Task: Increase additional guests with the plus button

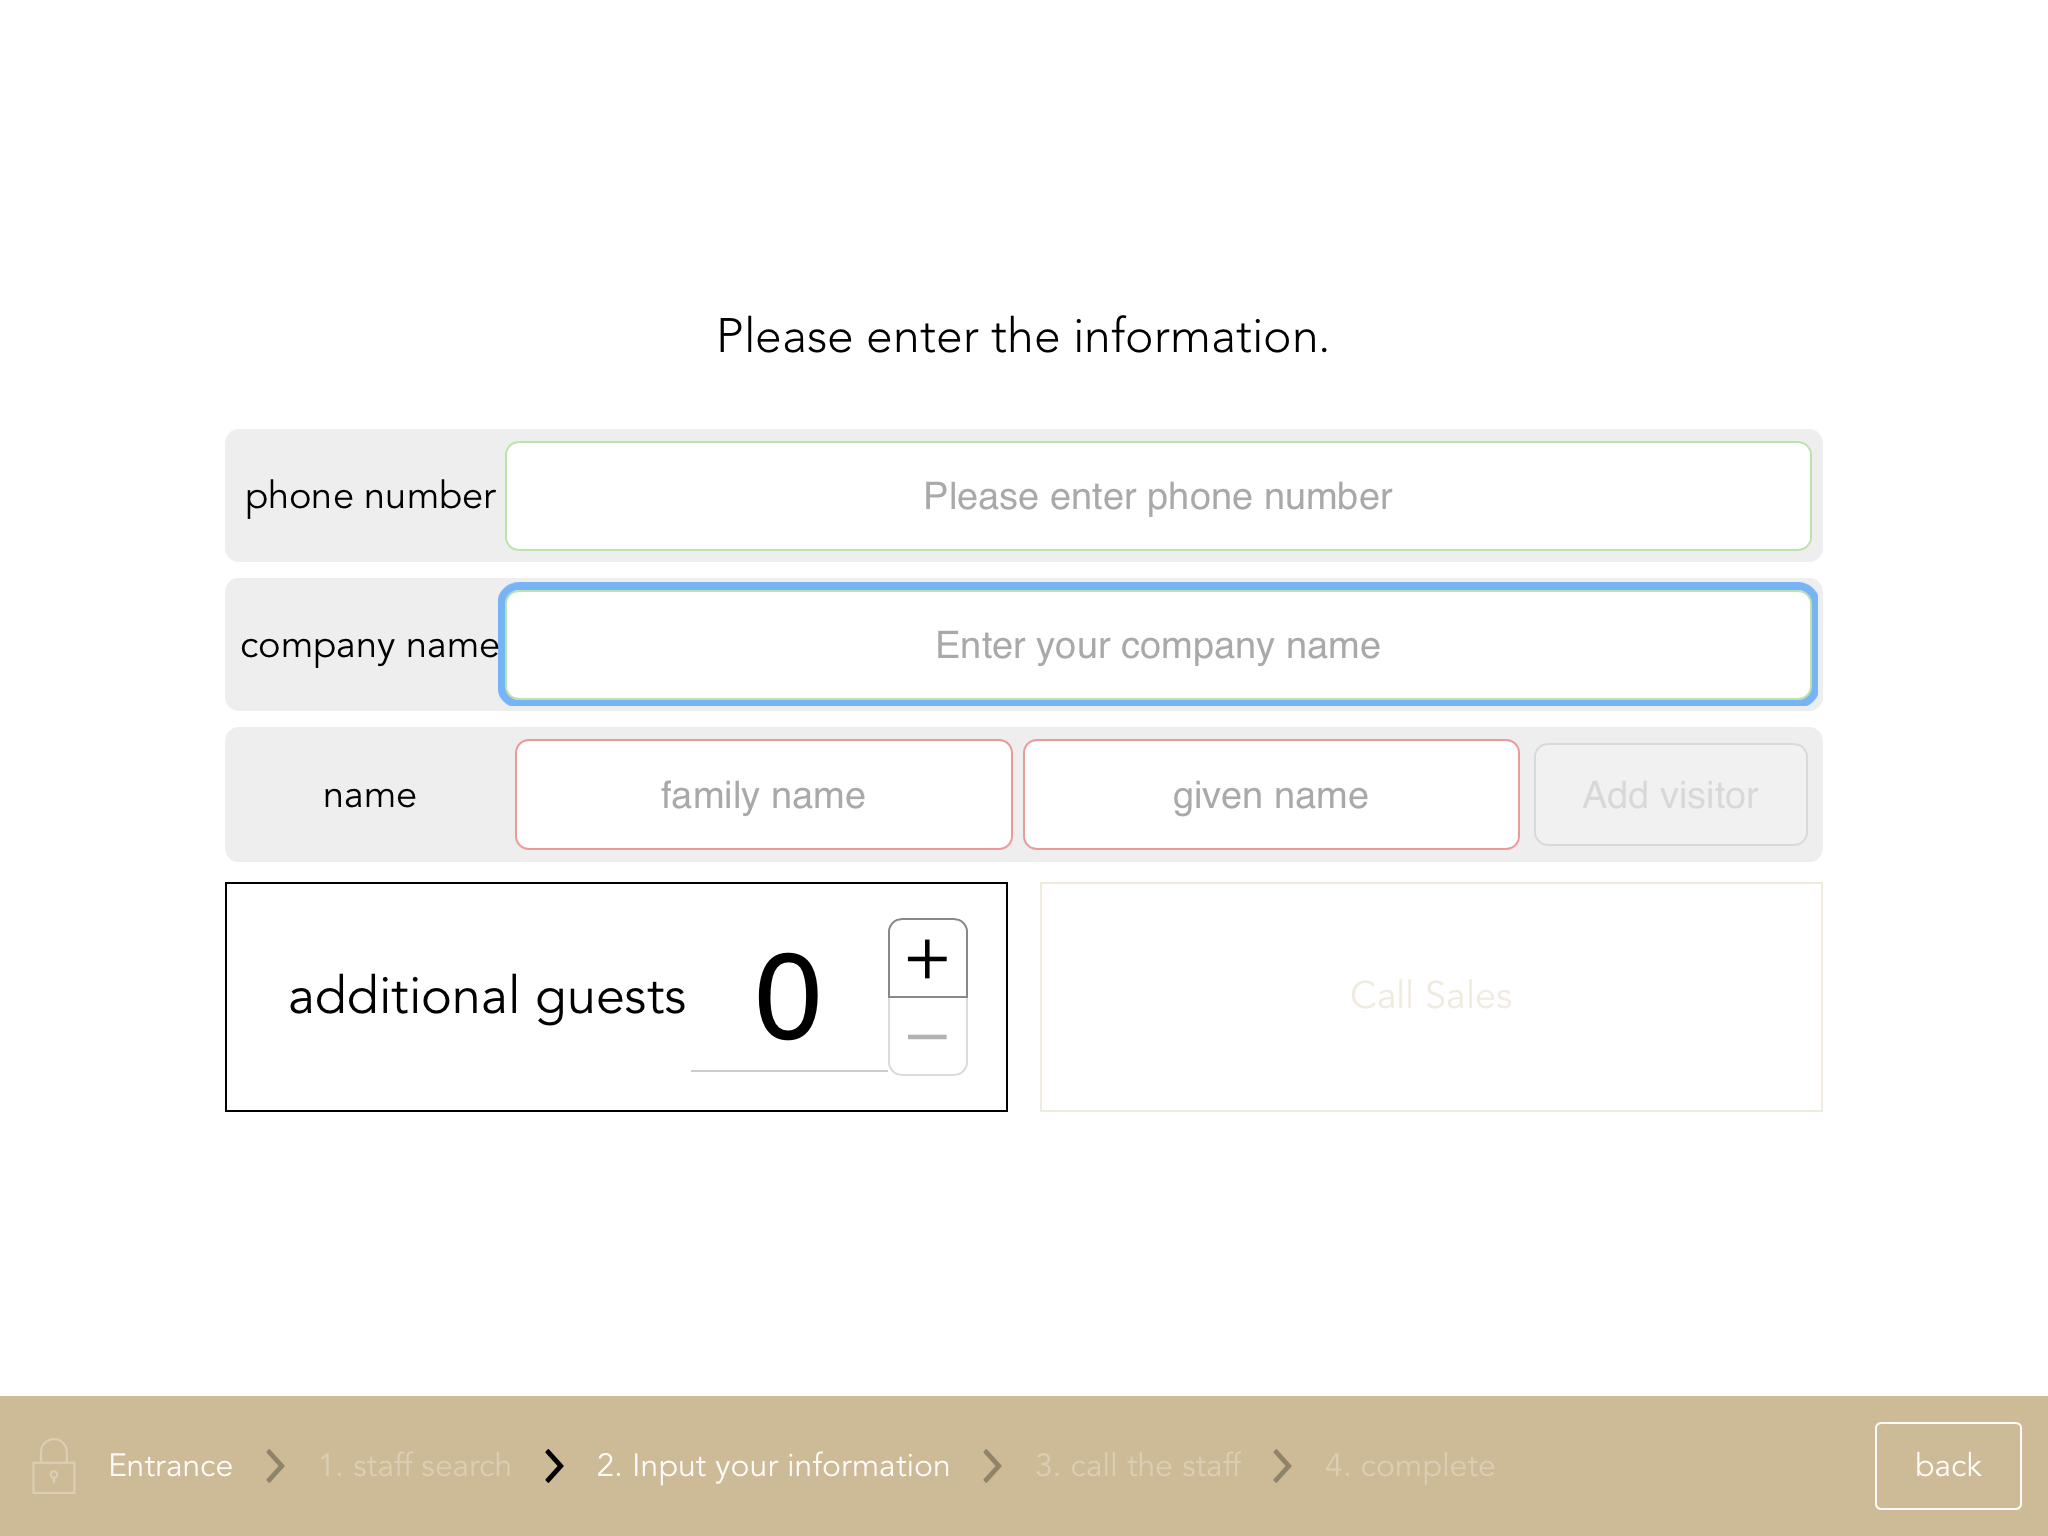Action: point(927,957)
